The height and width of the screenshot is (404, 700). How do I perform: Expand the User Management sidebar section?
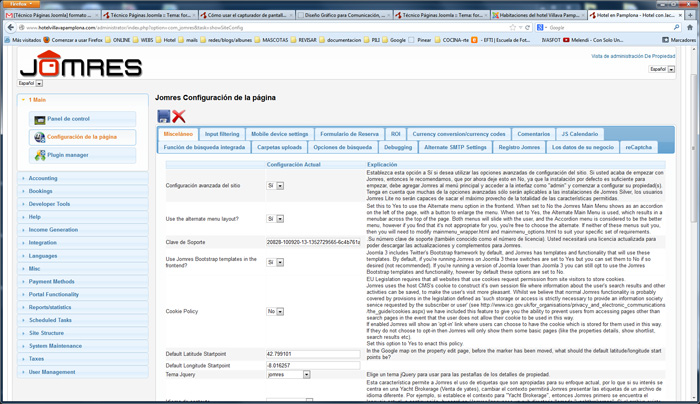click(x=83, y=372)
